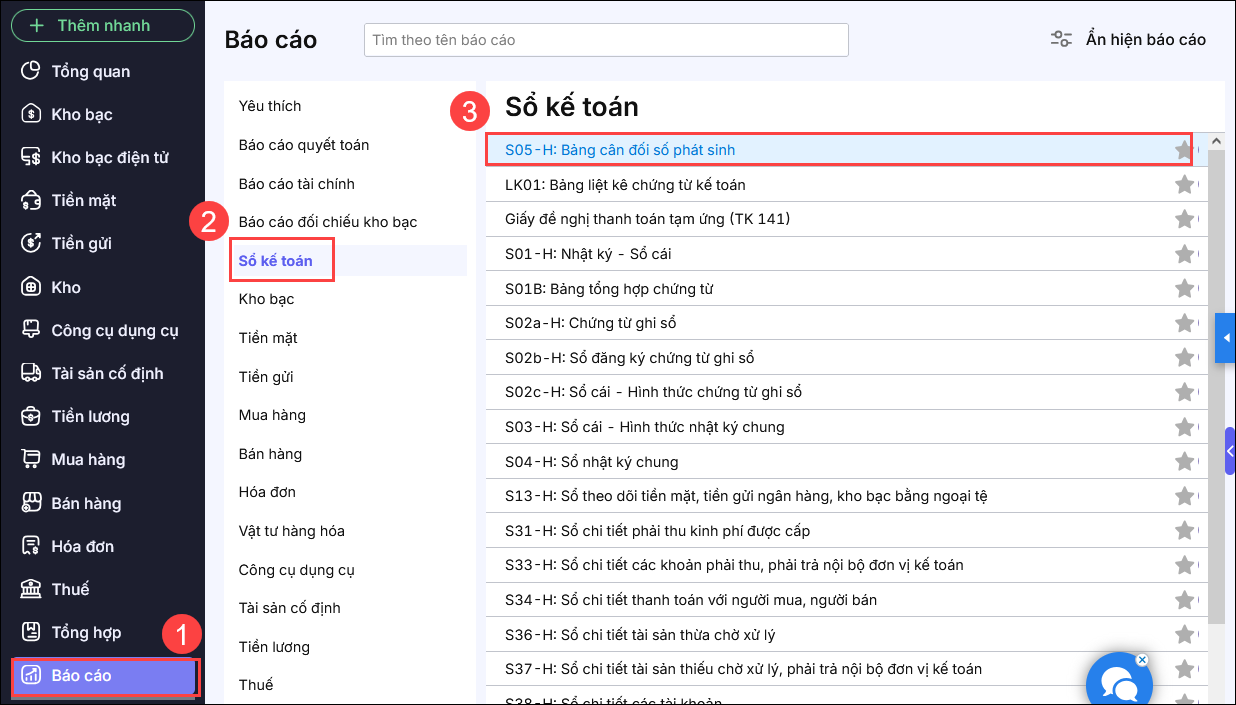Click the Ẩn hiện báo cáo filter icon
The width and height of the screenshot is (1236, 705).
(1061, 40)
